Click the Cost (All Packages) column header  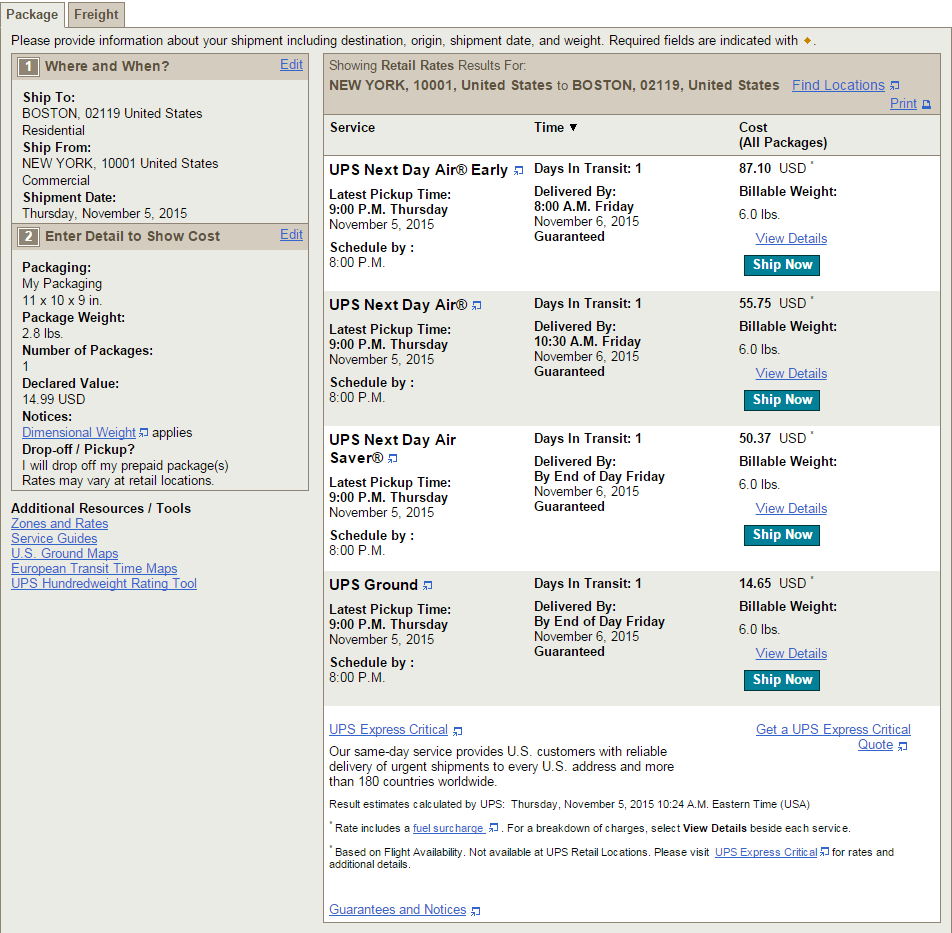tap(783, 135)
